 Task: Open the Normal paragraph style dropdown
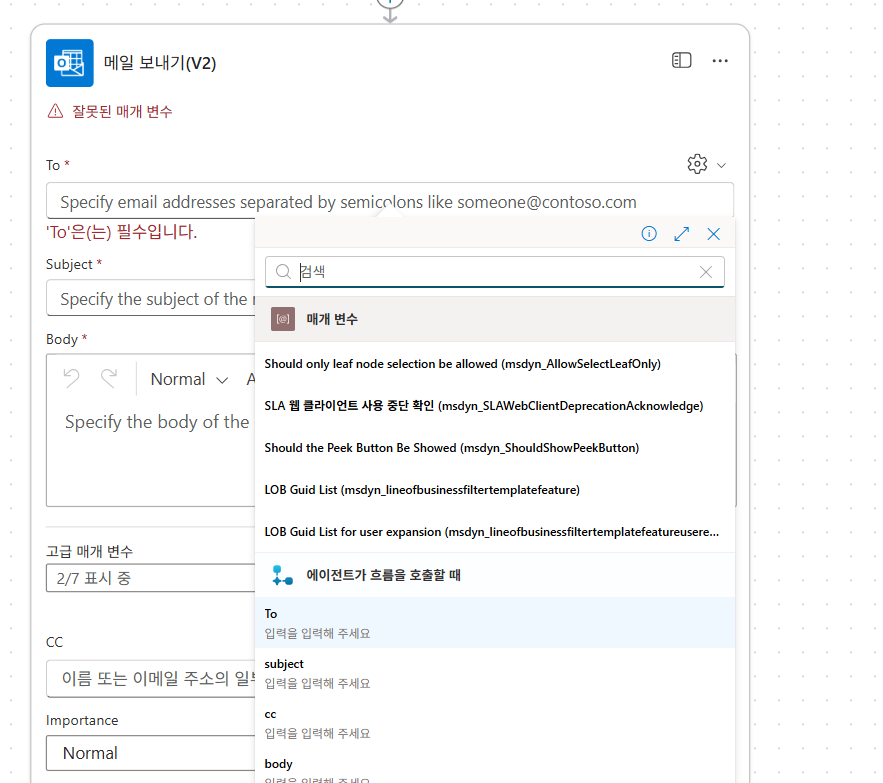tap(189, 379)
